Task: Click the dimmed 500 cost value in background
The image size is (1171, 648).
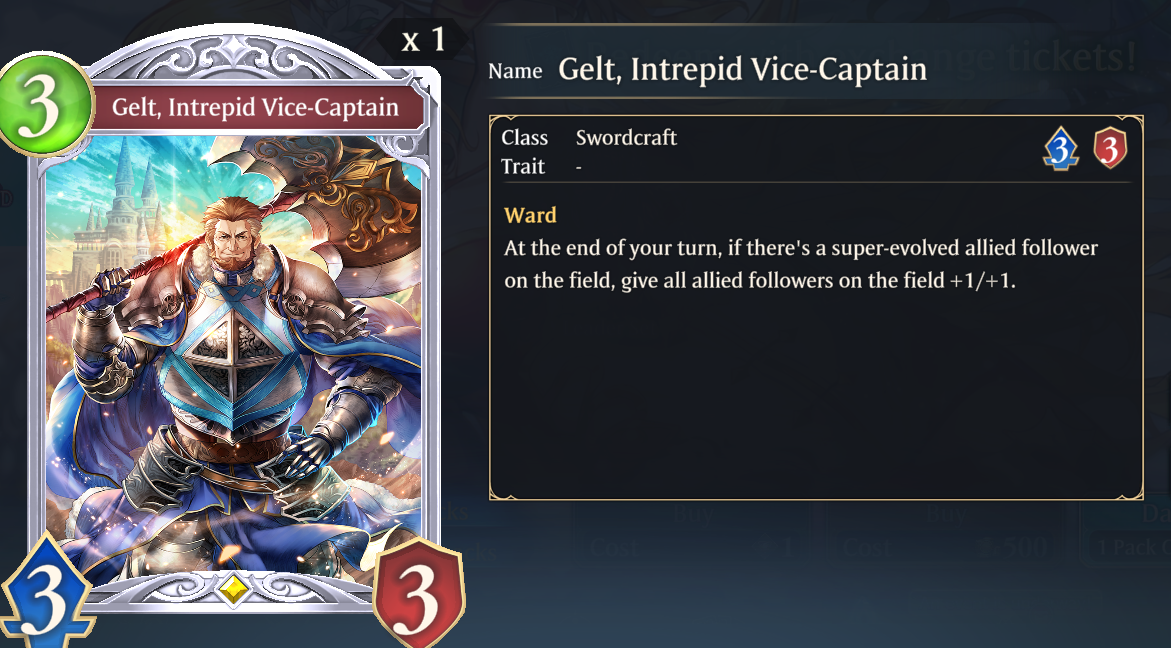Action: coord(1026,548)
